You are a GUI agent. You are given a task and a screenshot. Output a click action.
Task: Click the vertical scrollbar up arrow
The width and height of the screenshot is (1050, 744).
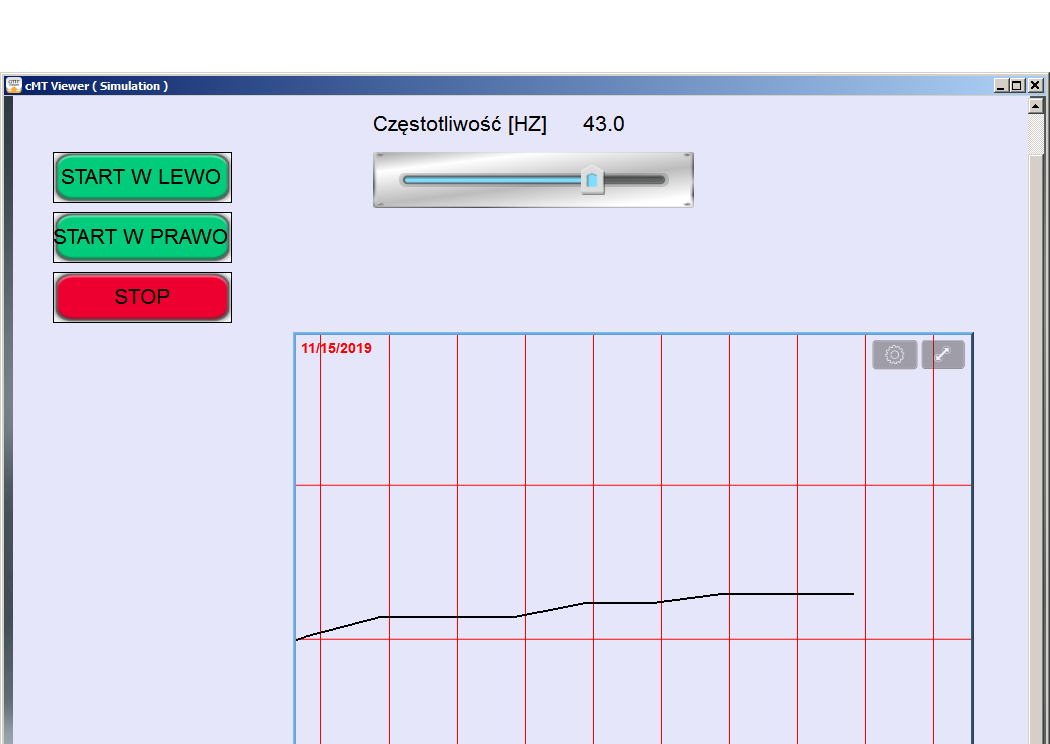point(1035,105)
